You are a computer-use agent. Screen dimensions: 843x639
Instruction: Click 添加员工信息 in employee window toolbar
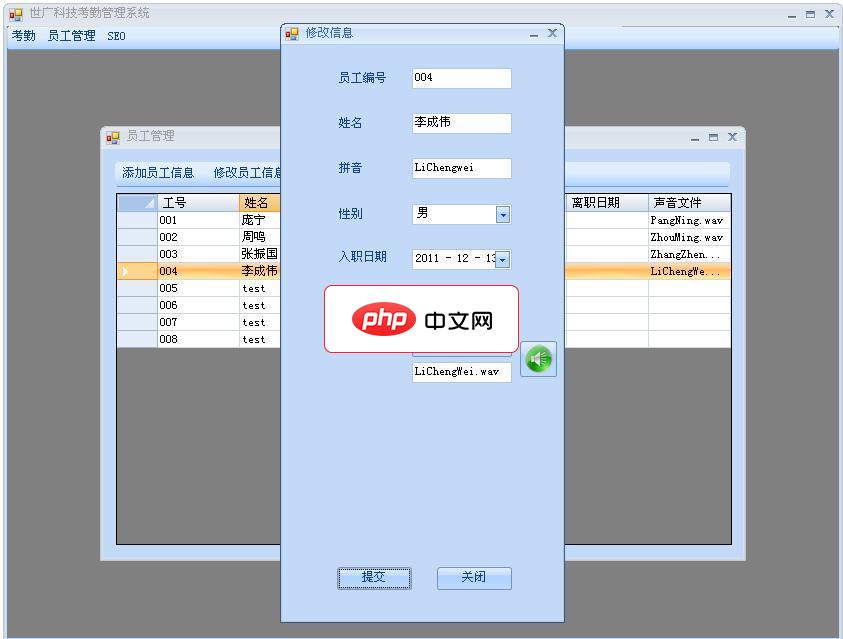158,173
